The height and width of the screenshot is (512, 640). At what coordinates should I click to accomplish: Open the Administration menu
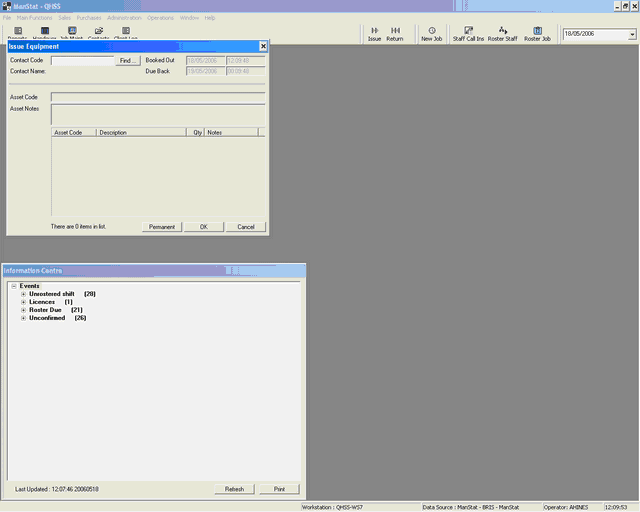pyautogui.click(x=124, y=18)
